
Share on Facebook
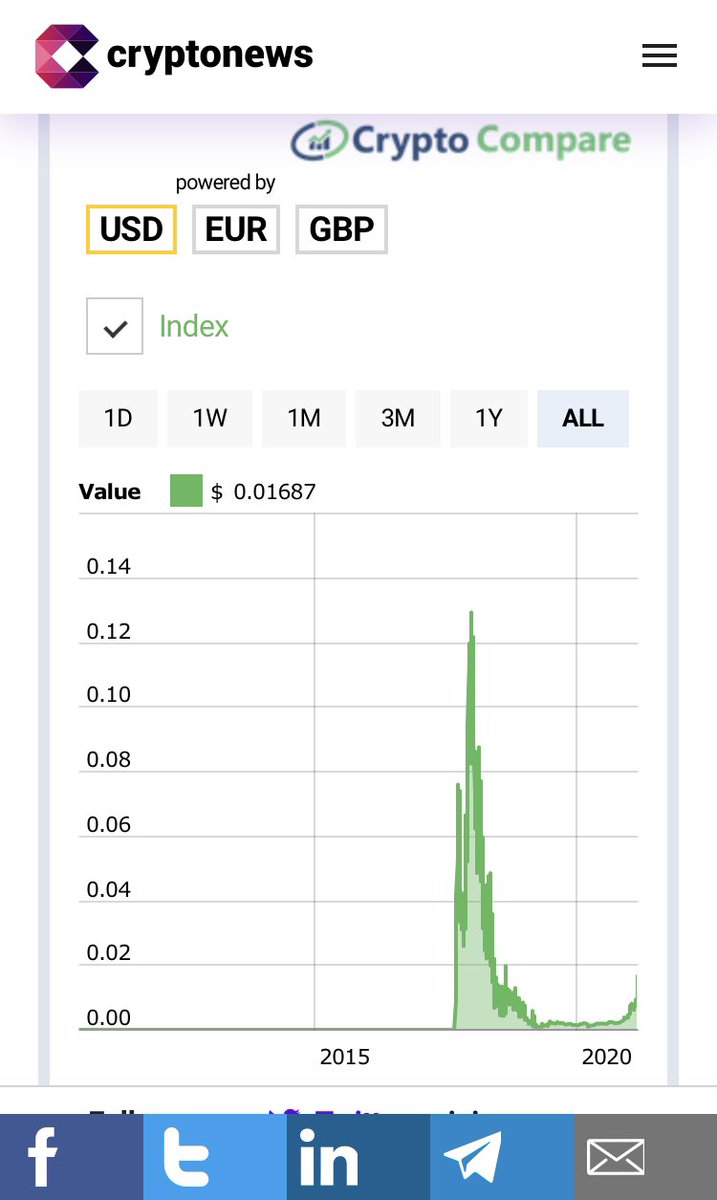[72, 1157]
